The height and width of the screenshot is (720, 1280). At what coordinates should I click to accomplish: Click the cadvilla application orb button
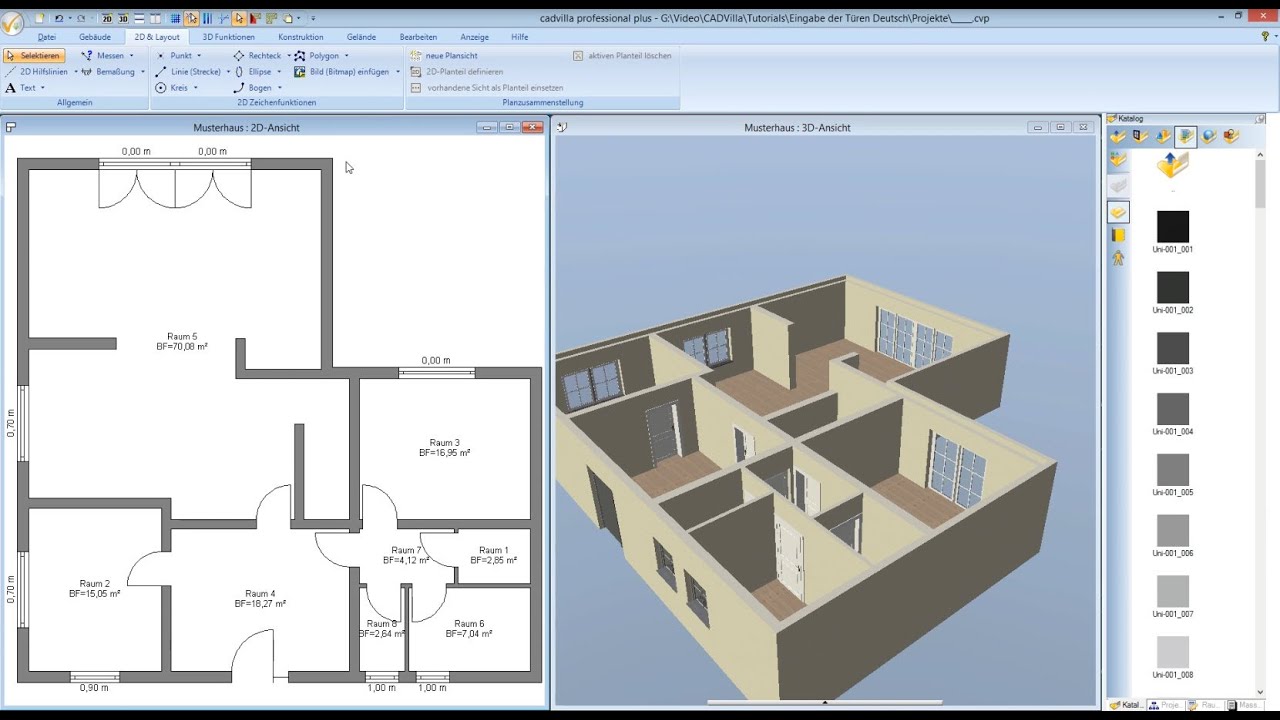coord(13,24)
